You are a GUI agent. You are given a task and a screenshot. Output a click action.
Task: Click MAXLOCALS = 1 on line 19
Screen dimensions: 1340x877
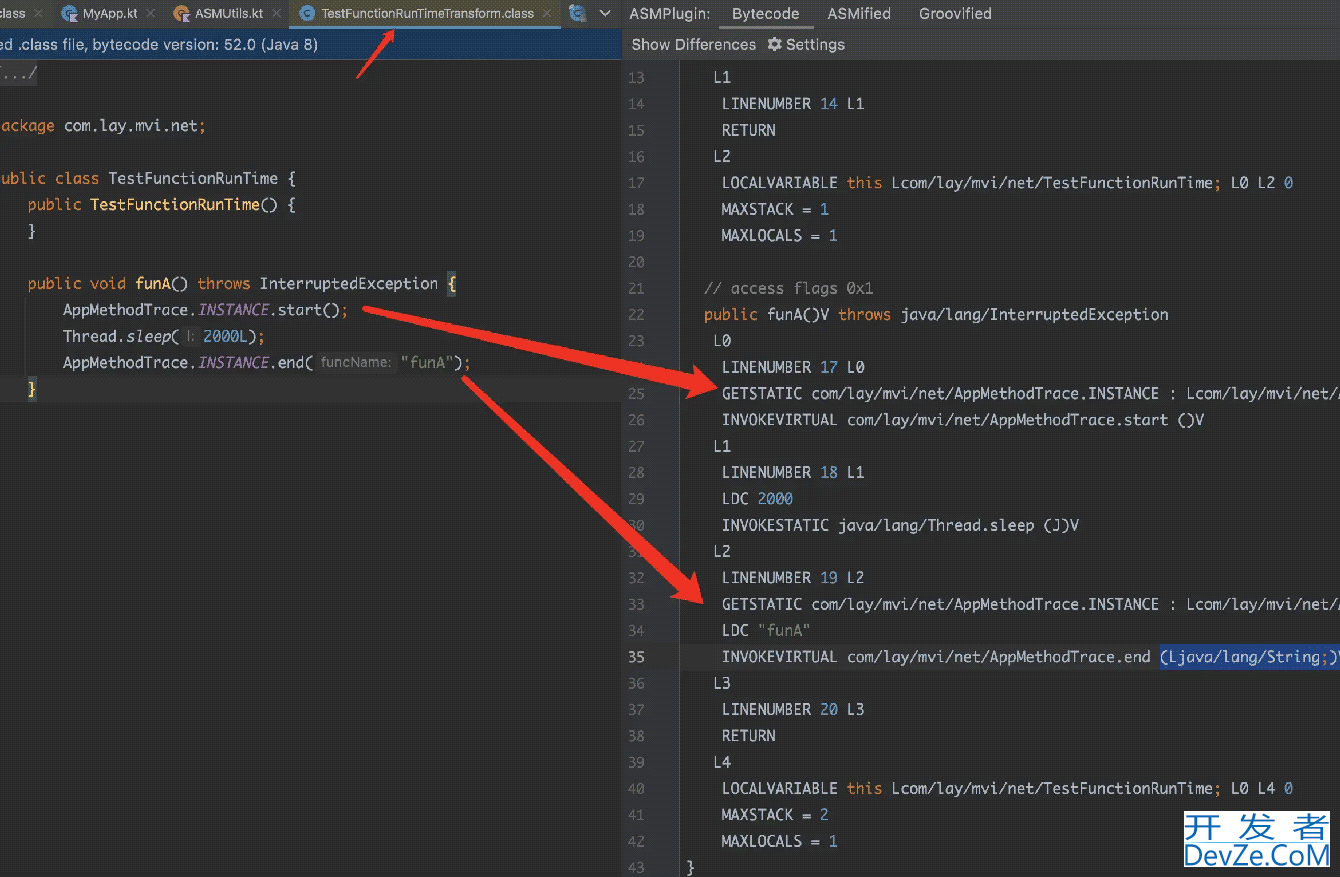(x=779, y=236)
